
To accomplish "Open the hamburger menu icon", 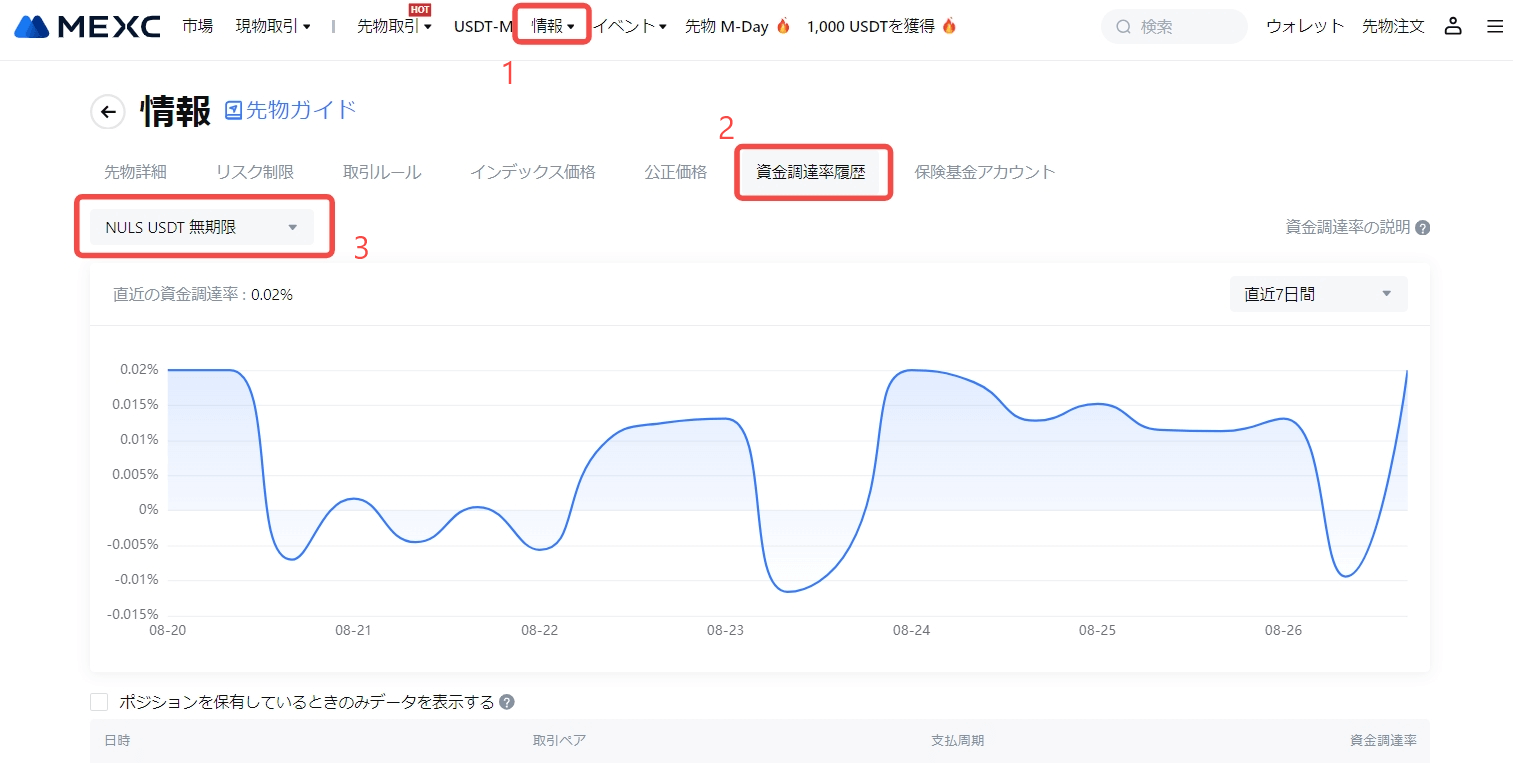I will (1494, 27).
